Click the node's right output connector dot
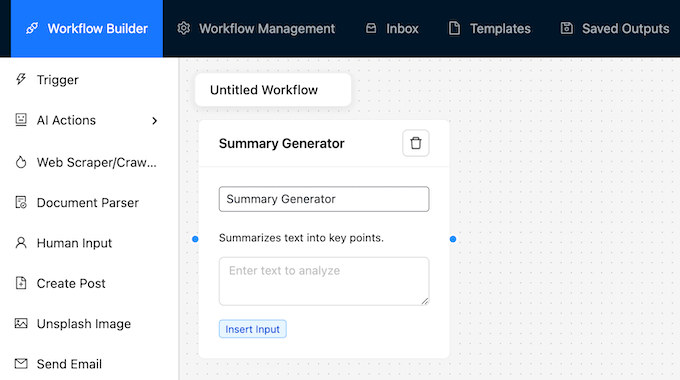This screenshot has height=380, width=680. (x=453, y=239)
